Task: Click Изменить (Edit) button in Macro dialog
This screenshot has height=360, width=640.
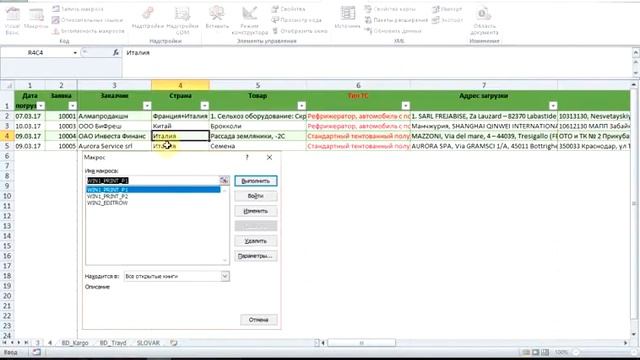Action: pos(256,211)
